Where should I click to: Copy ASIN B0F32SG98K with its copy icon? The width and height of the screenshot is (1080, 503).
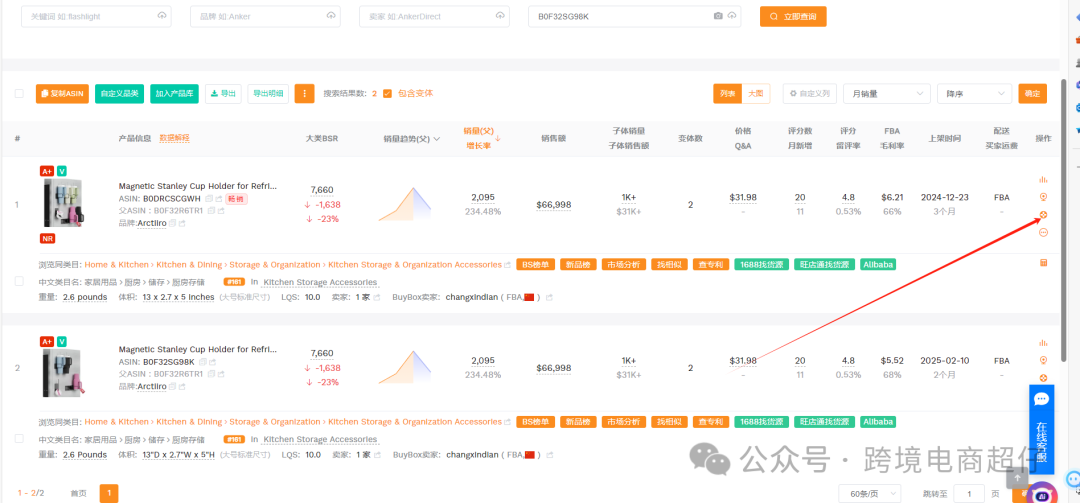(x=202, y=362)
